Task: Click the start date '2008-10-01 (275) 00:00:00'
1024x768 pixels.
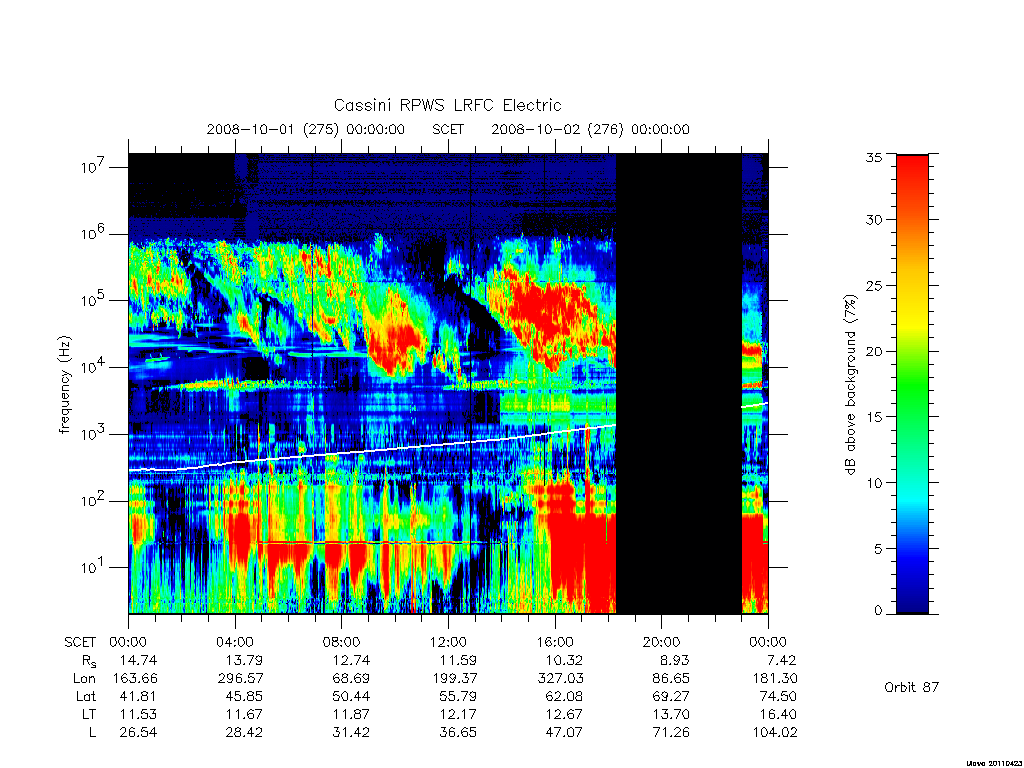Action: [x=306, y=129]
